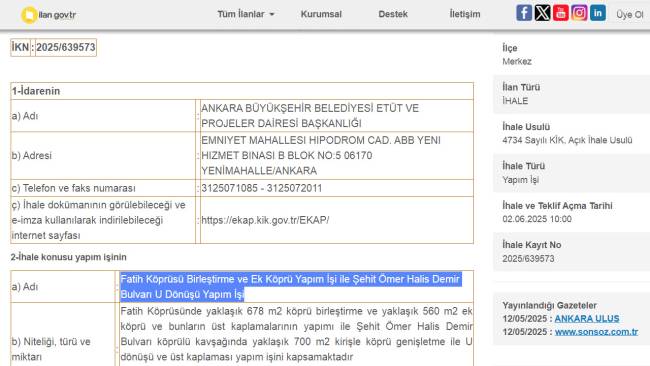Open the YouTube channel icon
The height and width of the screenshot is (366, 650).
pos(560,13)
